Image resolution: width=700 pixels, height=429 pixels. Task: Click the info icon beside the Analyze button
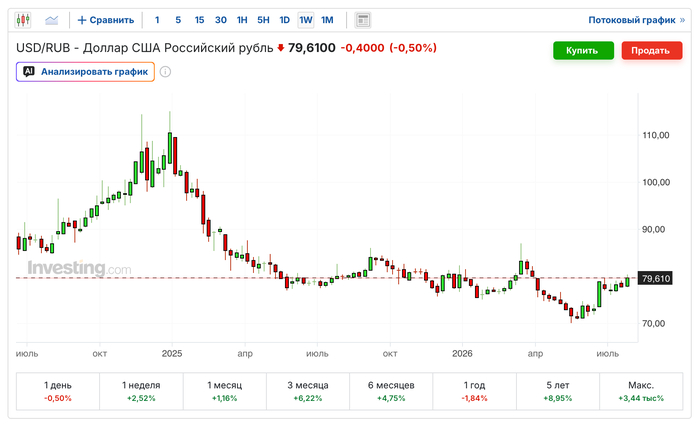(x=165, y=72)
